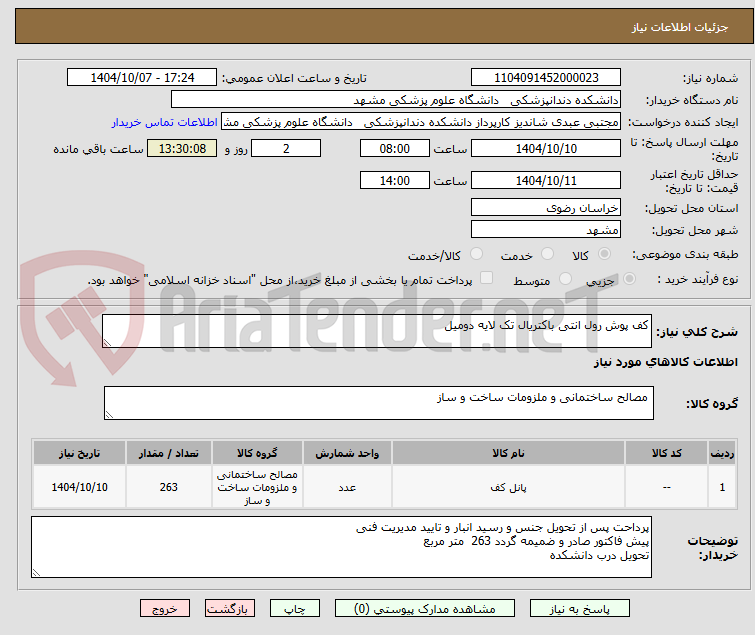Click the توضیحات خریدار text area
755x635 pixels.
coord(341,547)
